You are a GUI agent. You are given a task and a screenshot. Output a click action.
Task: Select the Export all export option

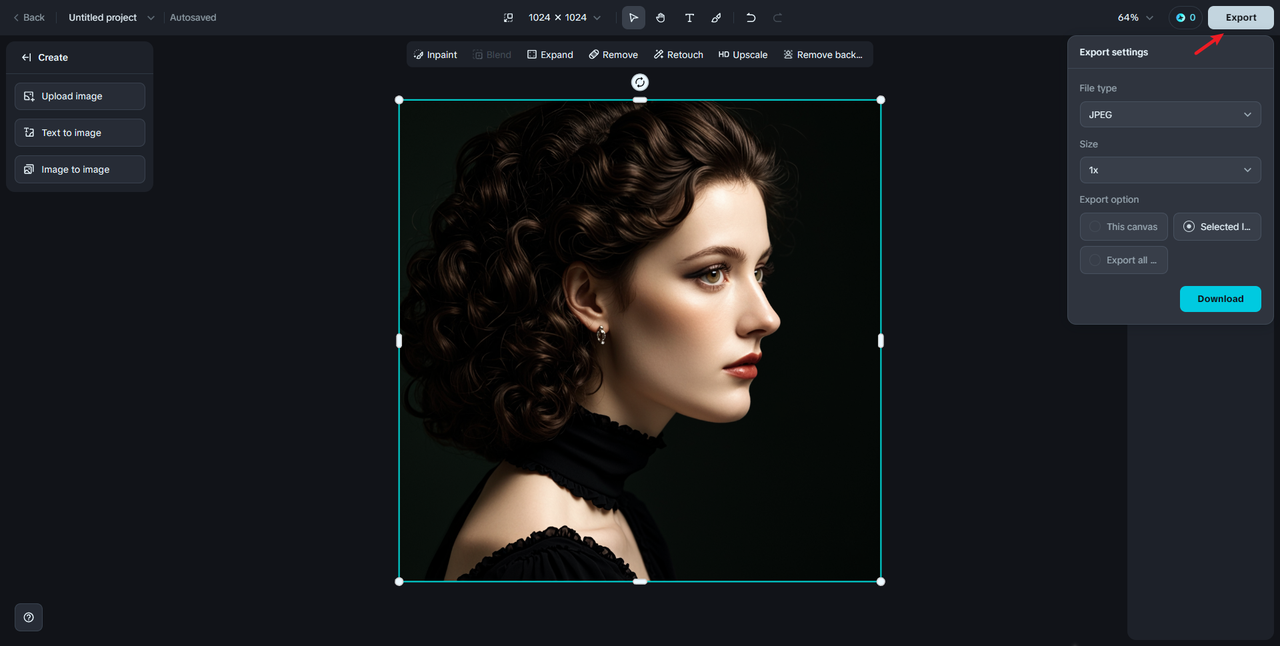(x=1124, y=260)
